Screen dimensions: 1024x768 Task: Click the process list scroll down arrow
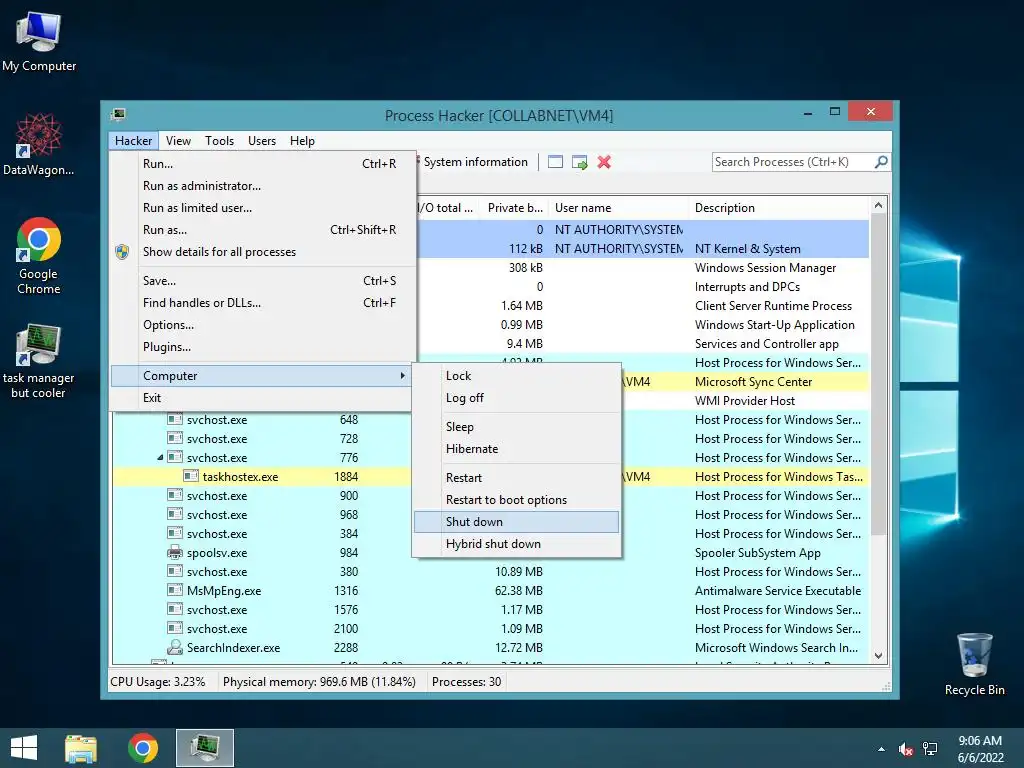pos(878,656)
